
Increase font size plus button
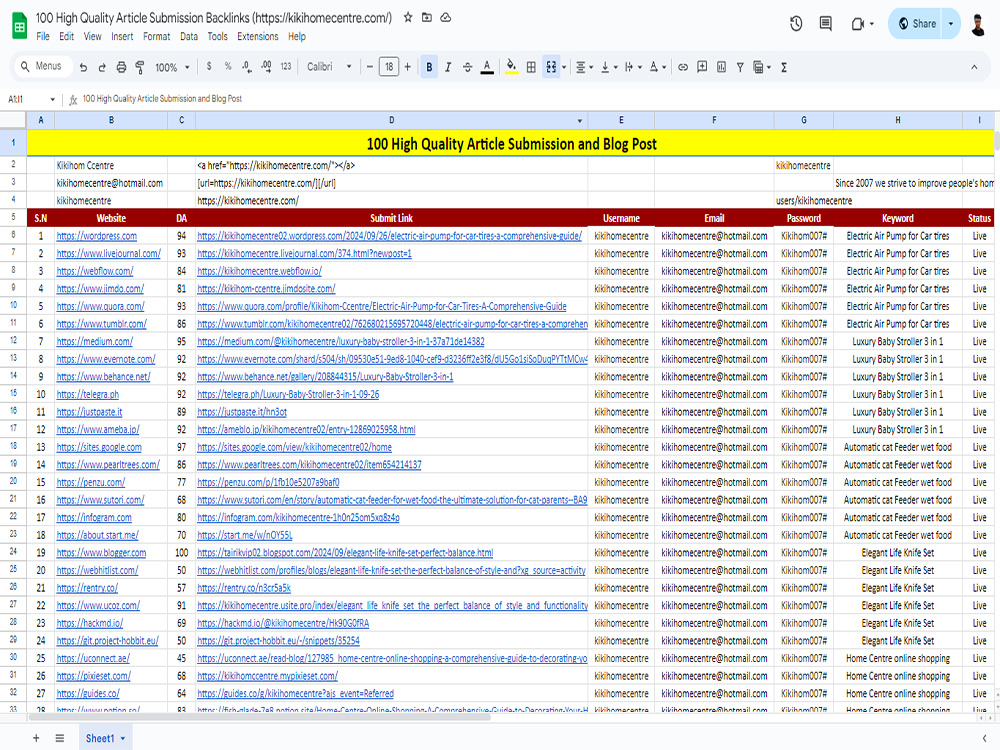[x=408, y=66]
